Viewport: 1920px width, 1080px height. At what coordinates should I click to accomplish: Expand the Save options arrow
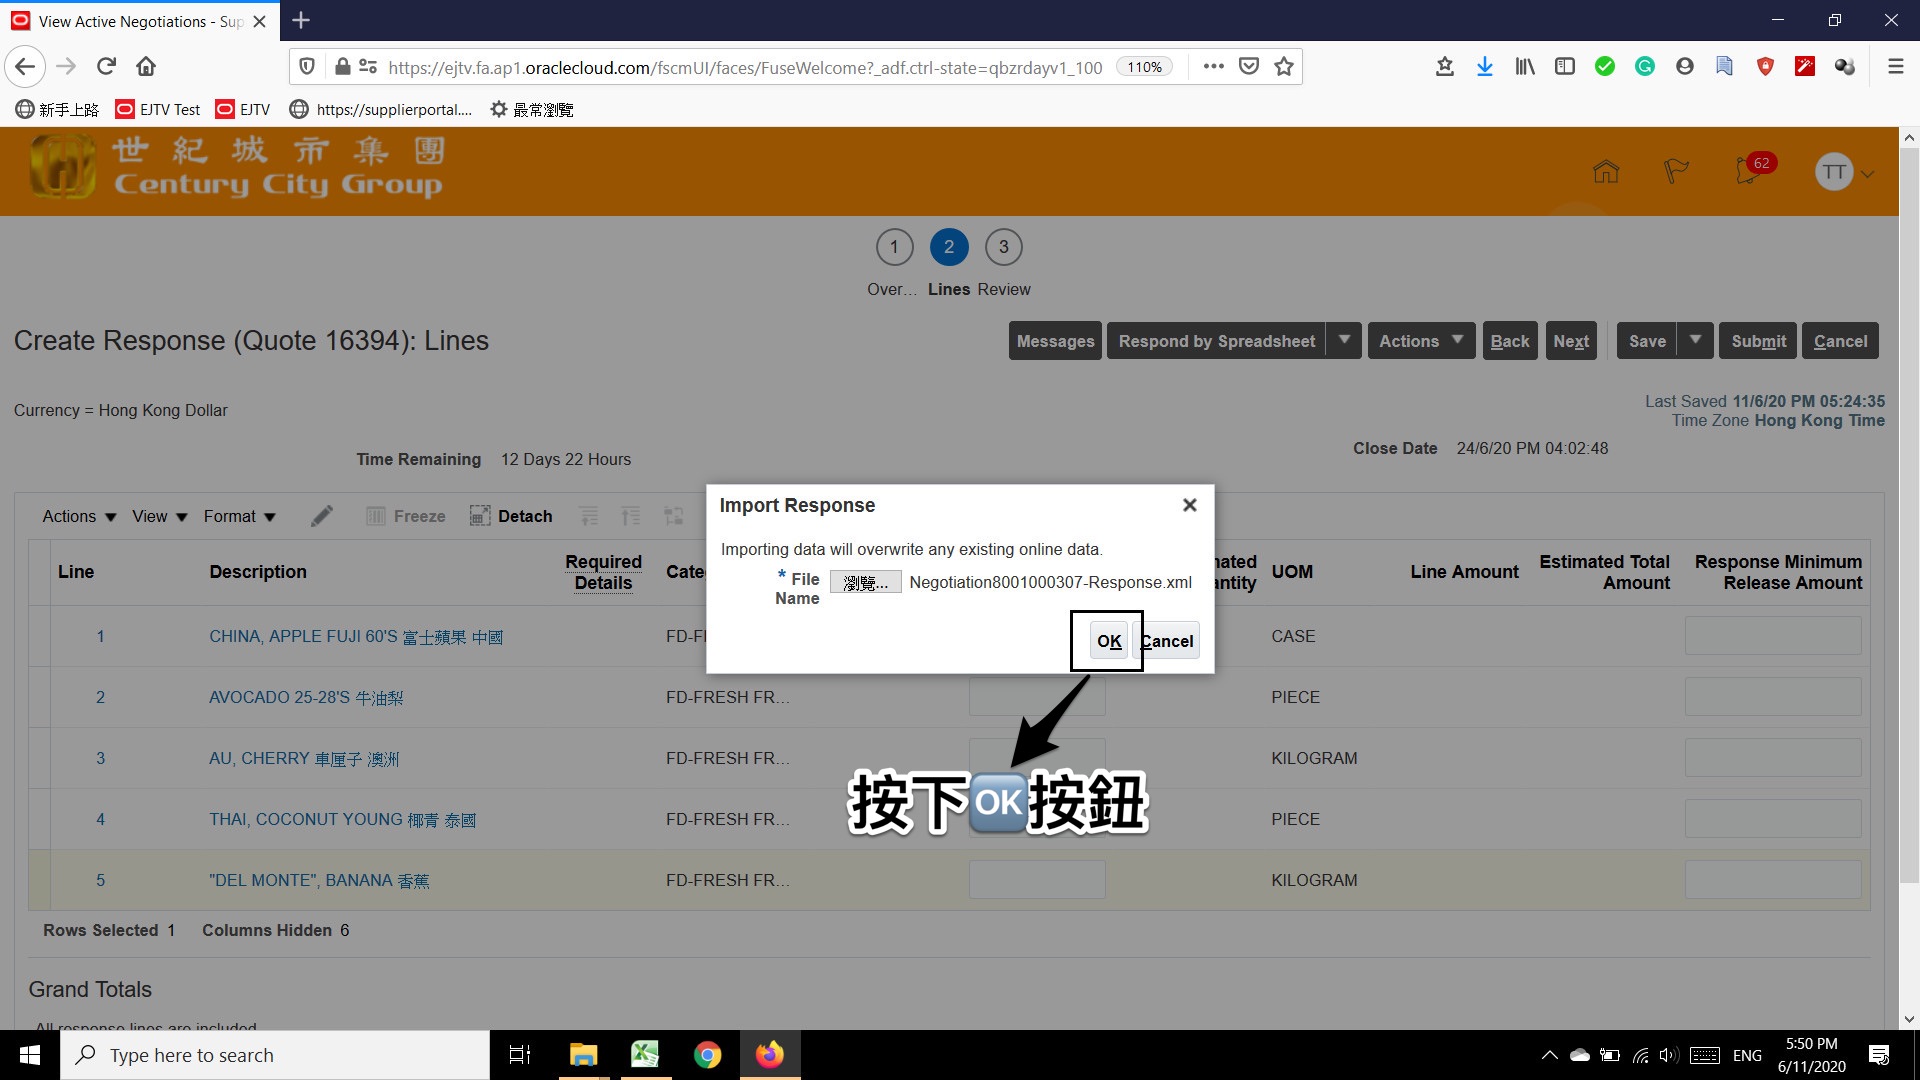point(1695,341)
